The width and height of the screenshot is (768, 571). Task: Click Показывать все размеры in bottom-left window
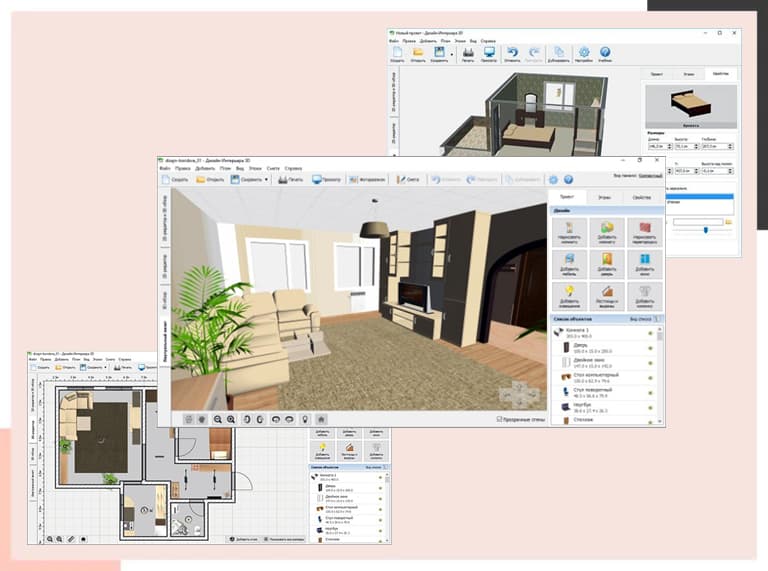coord(284,539)
